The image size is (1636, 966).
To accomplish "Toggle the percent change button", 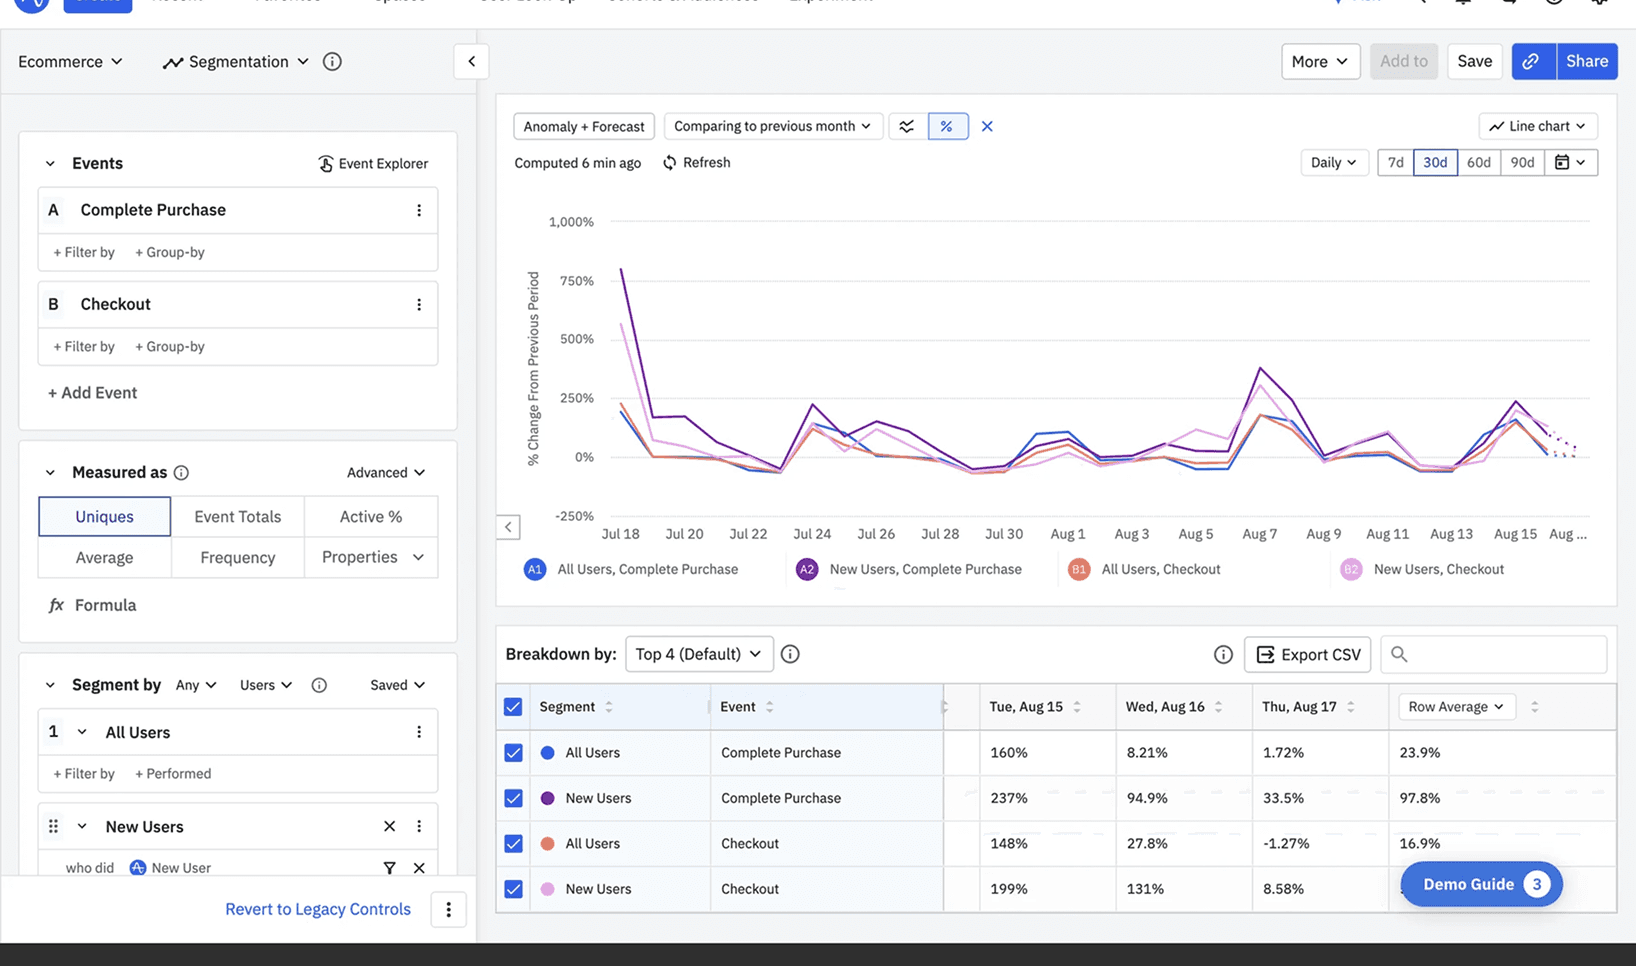I will (x=947, y=126).
